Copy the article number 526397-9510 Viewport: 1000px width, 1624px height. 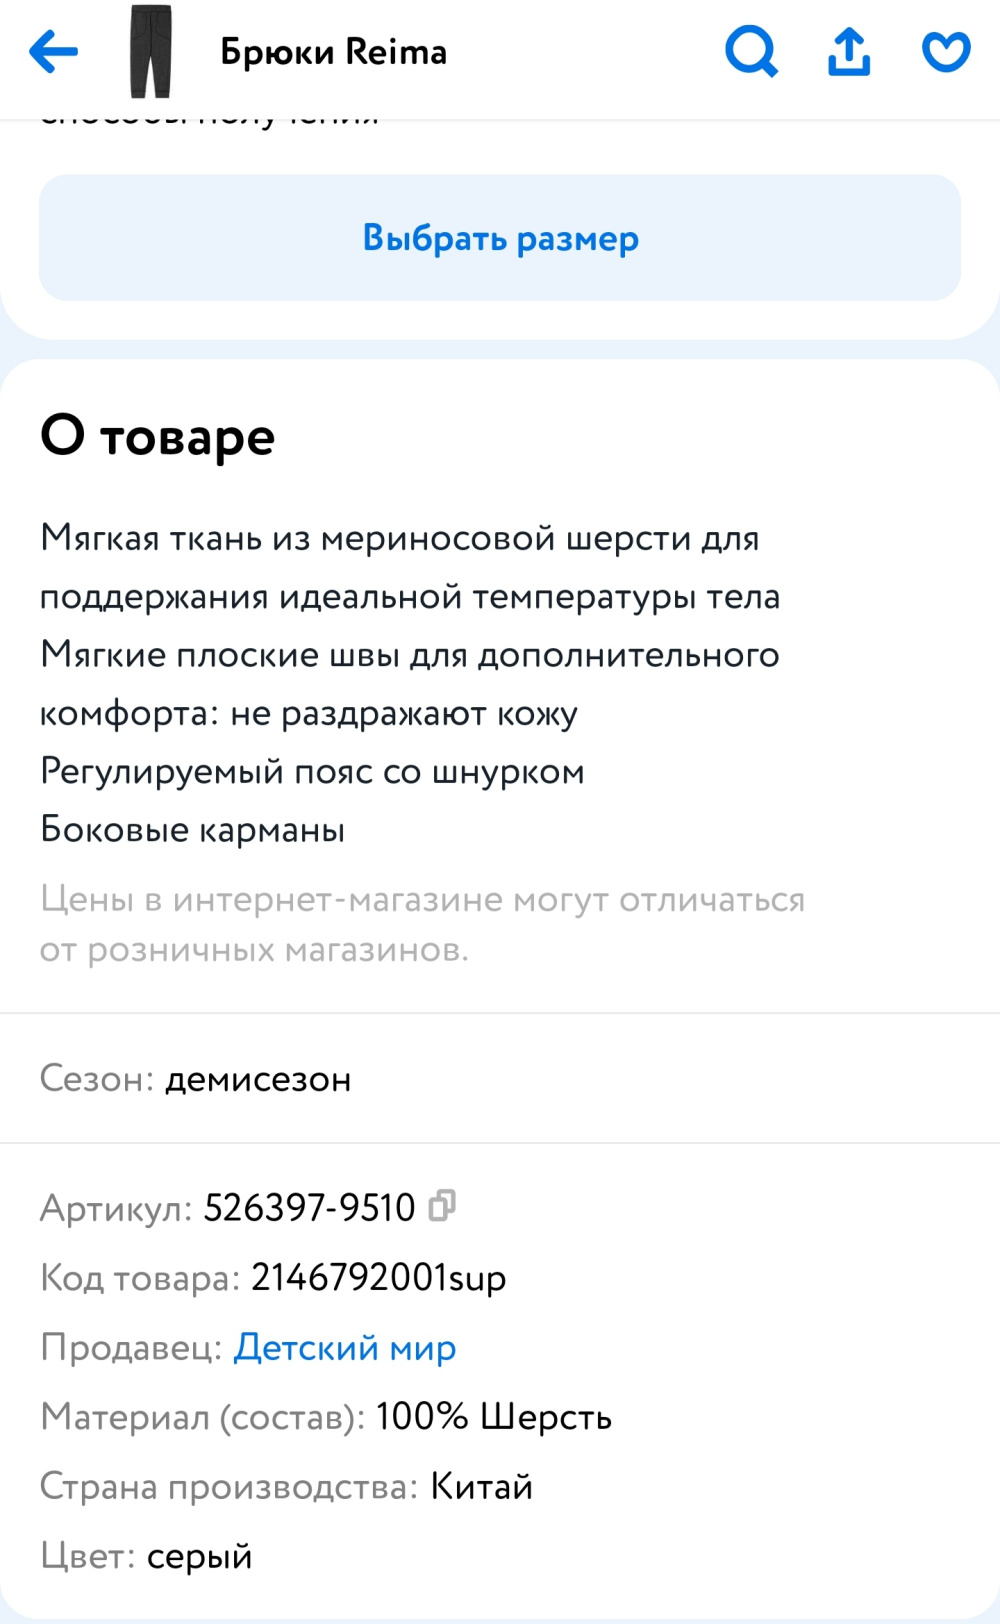coord(443,1206)
